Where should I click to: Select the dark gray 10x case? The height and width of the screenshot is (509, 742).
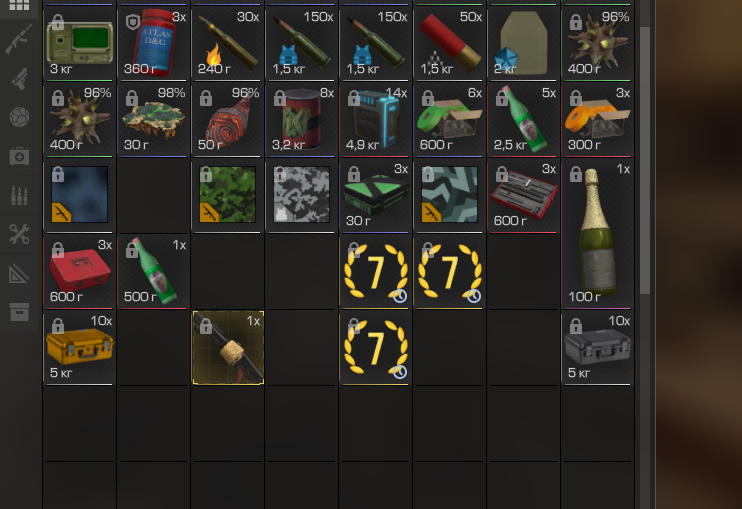pos(598,347)
